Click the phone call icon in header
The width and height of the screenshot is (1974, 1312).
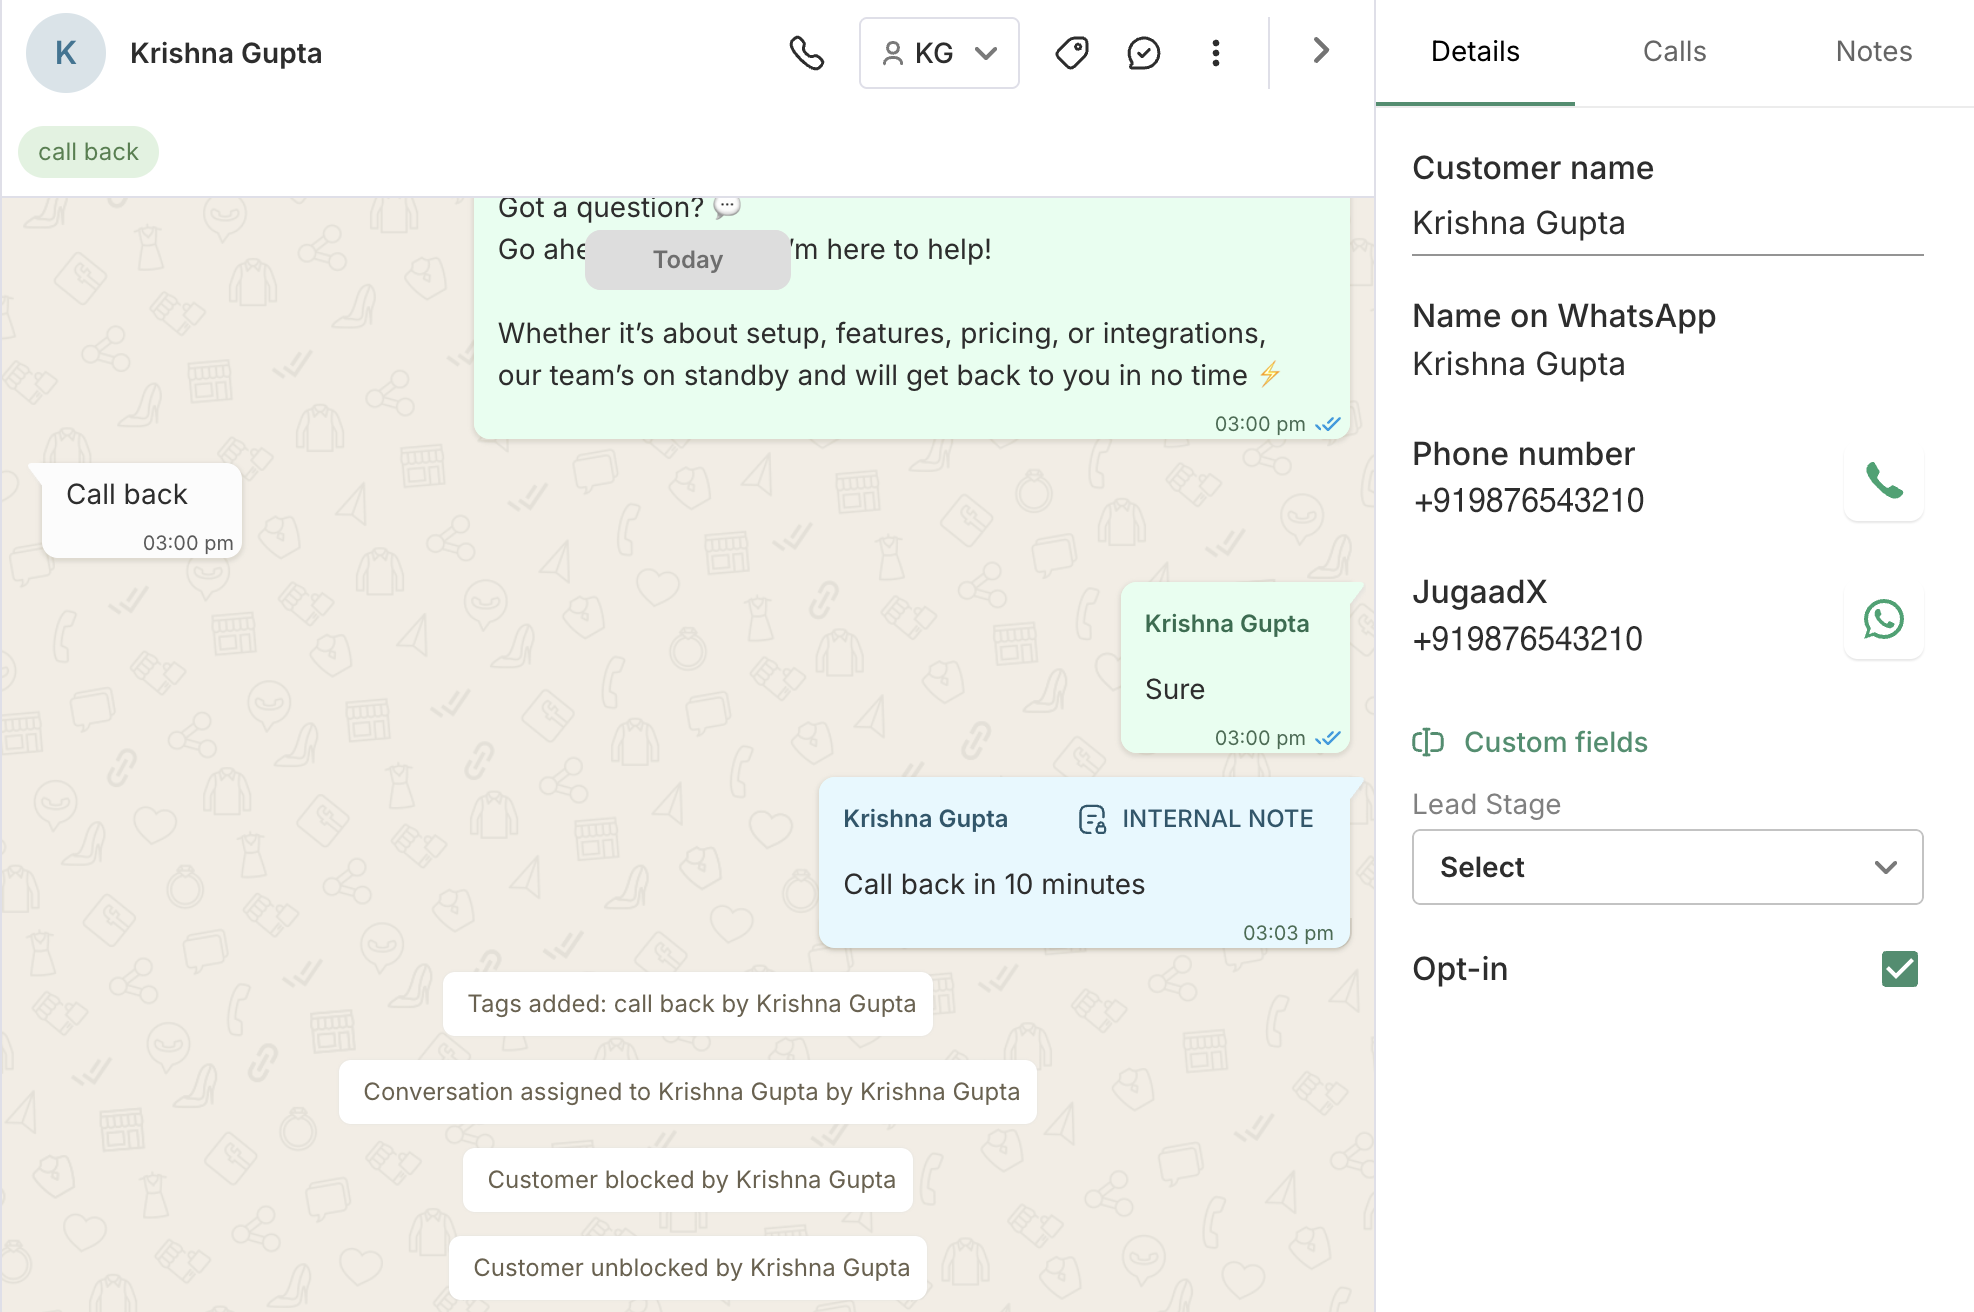[806, 53]
